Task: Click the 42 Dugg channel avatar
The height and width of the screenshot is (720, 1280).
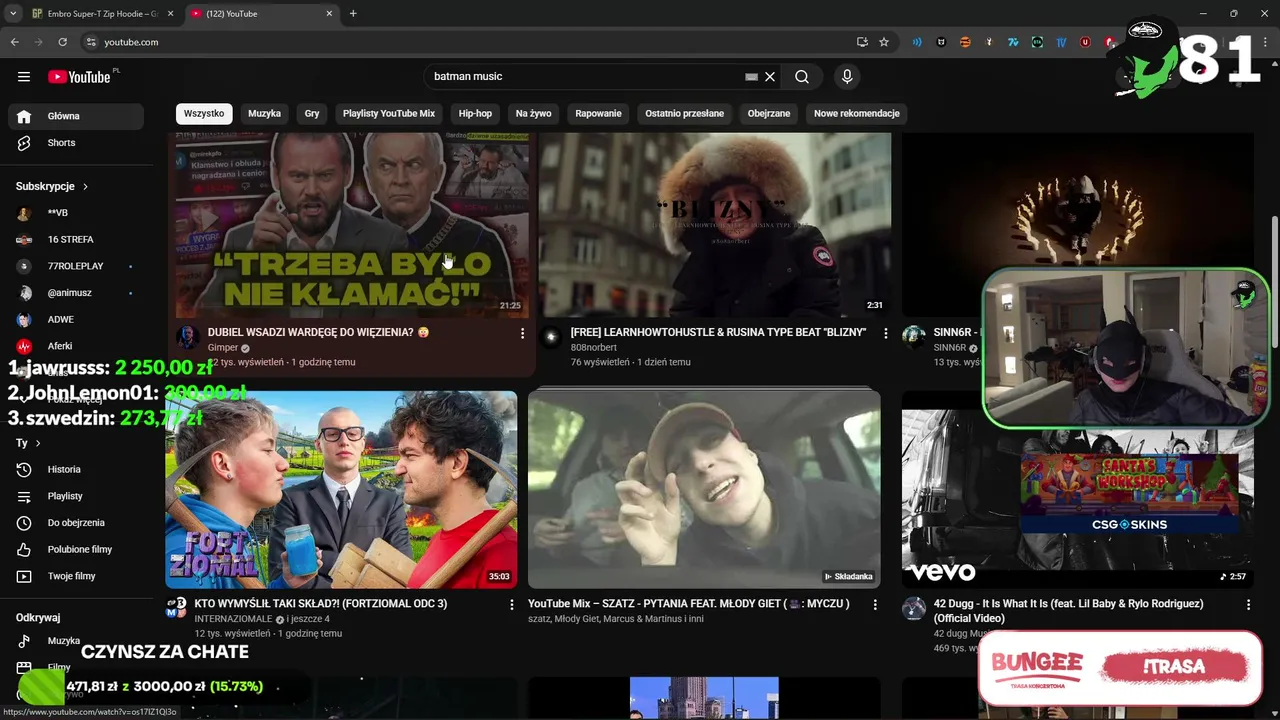Action: 914,609
